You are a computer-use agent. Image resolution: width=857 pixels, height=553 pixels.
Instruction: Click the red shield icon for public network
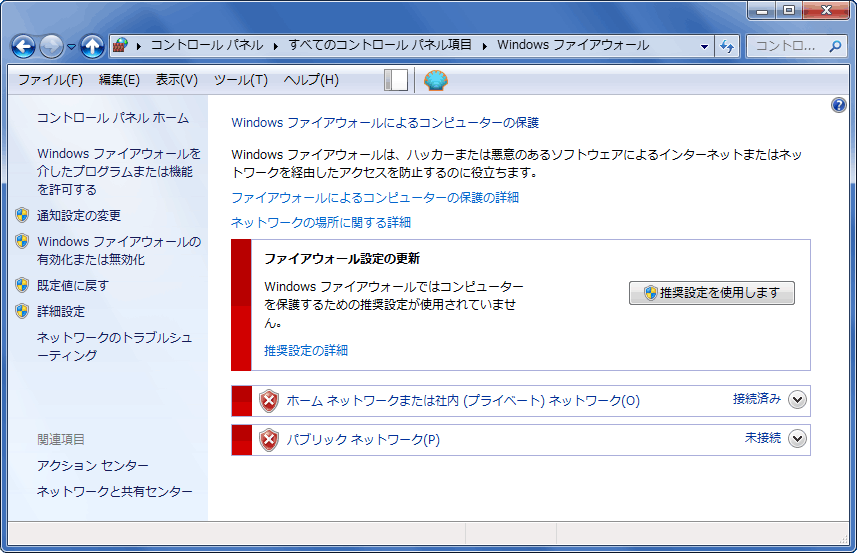pos(269,440)
